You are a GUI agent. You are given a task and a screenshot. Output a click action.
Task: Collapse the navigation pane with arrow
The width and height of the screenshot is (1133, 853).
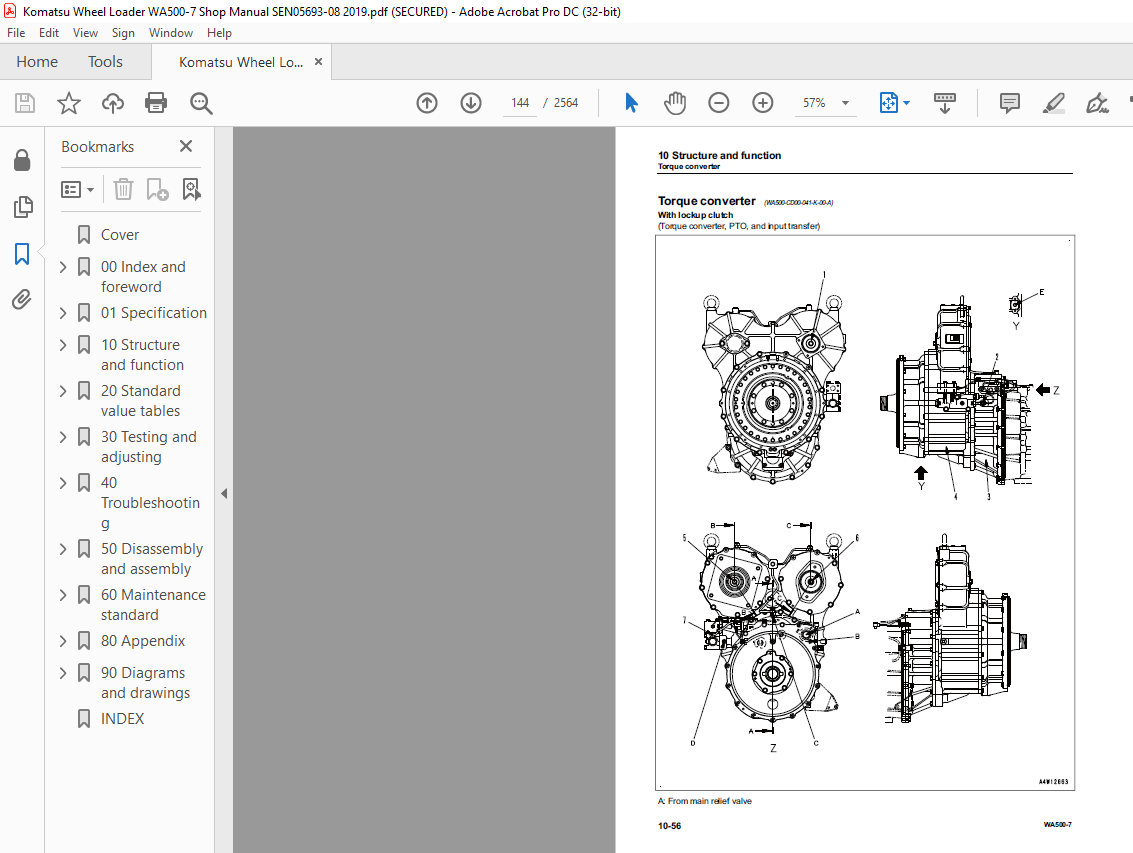coord(224,493)
